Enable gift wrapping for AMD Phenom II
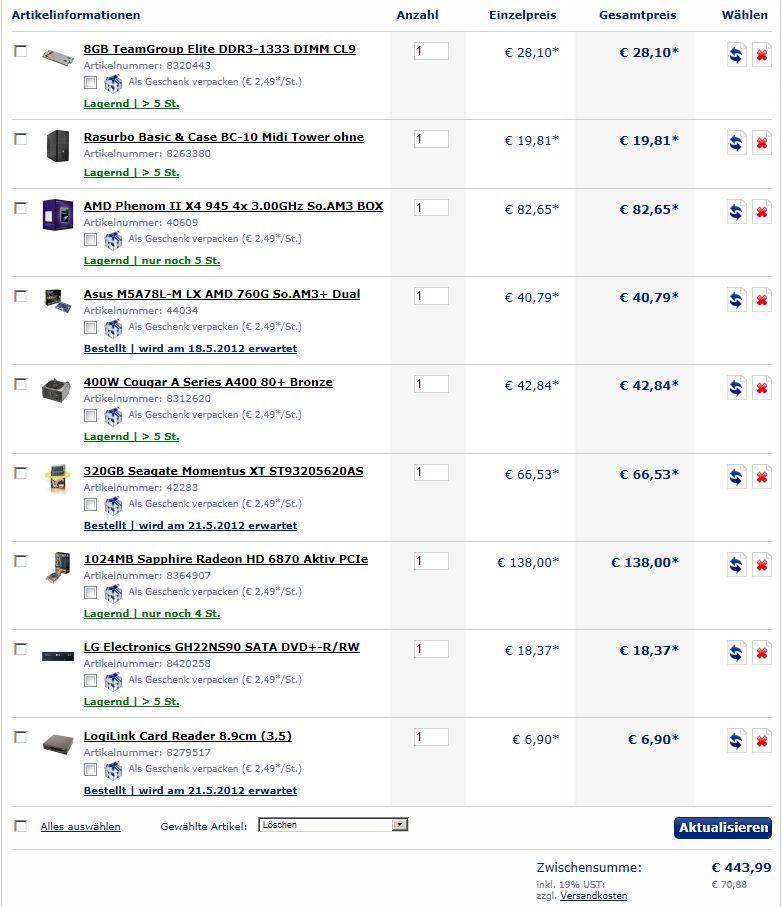Screen dimensions: 782x907 [91, 240]
